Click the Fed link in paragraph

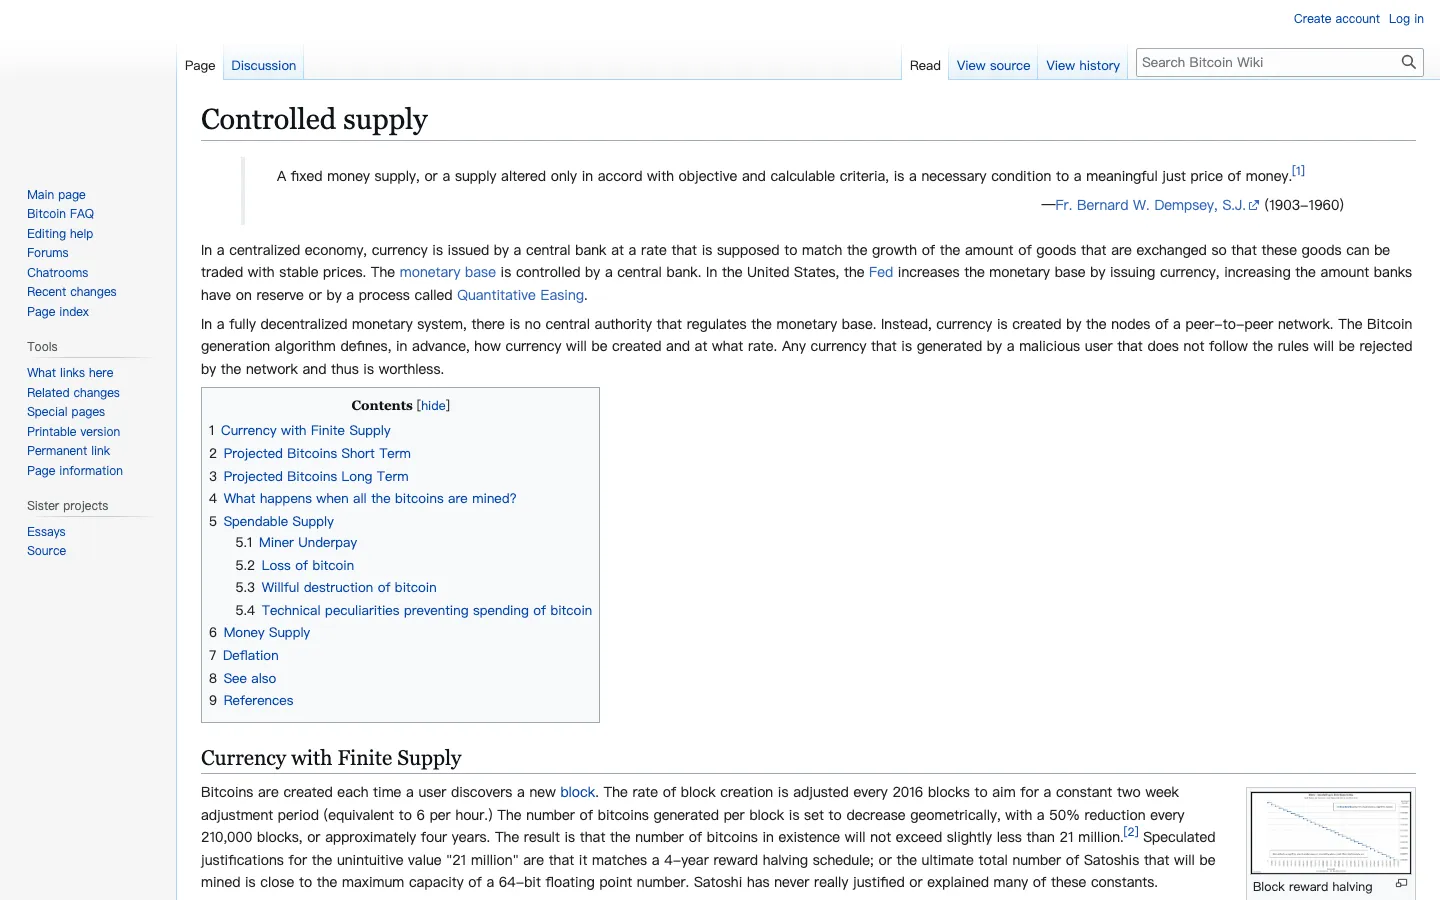pos(881,272)
